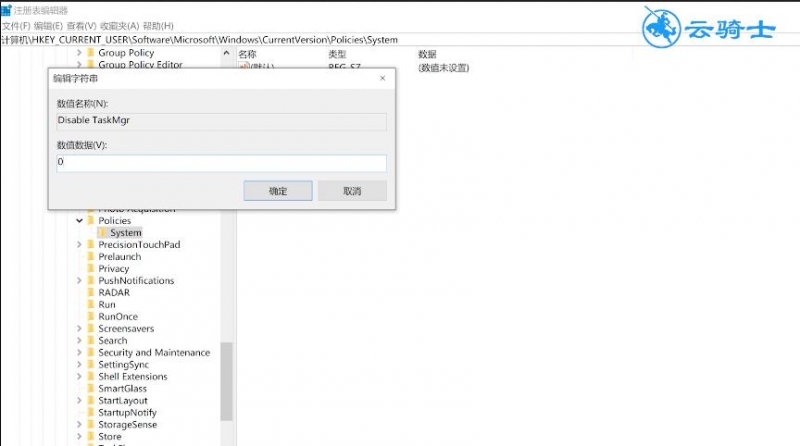Sort by the 名称 column header

point(247,54)
